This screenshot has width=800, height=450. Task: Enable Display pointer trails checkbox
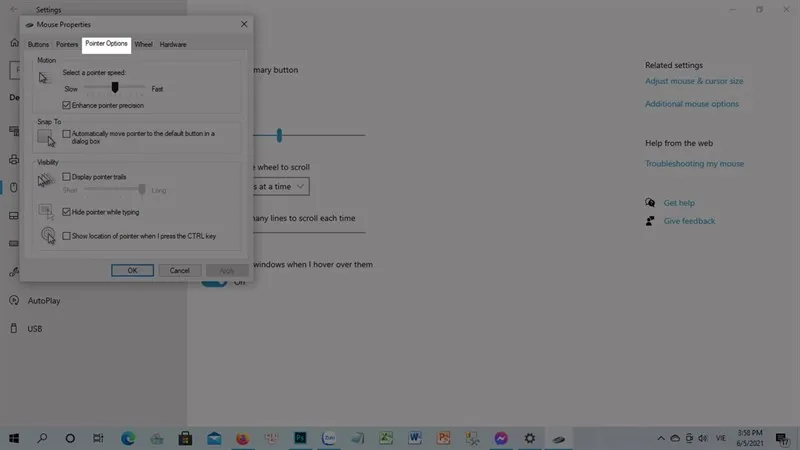67,176
